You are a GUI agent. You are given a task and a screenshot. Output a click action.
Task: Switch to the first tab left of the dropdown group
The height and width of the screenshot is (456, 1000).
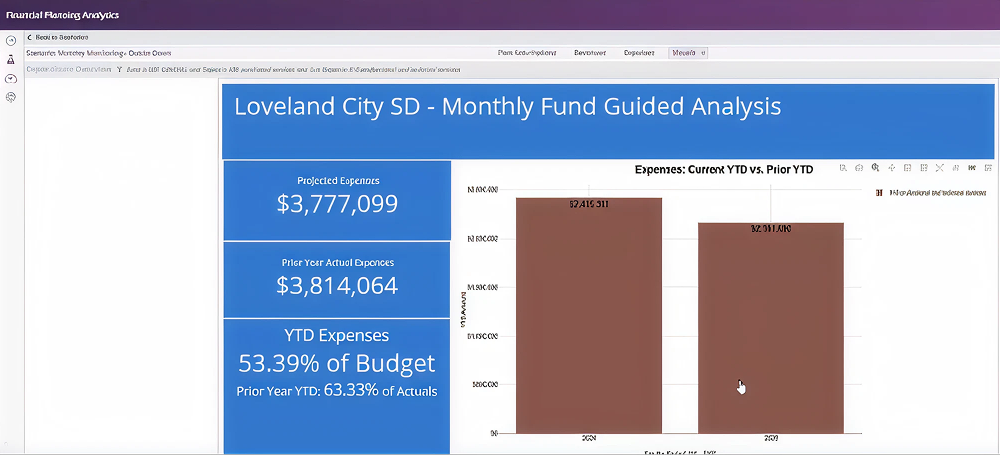pos(527,53)
